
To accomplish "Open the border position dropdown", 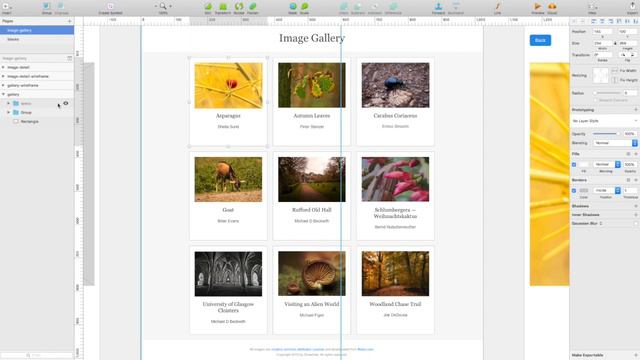I will (607, 191).
